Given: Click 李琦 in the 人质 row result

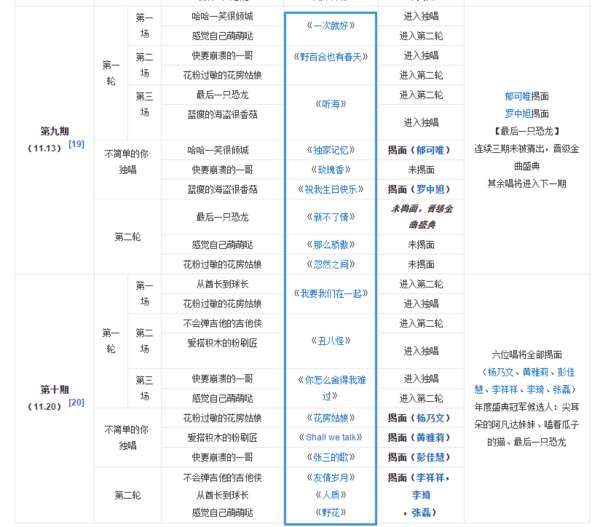Looking at the screenshot, I should pyautogui.click(x=421, y=495).
